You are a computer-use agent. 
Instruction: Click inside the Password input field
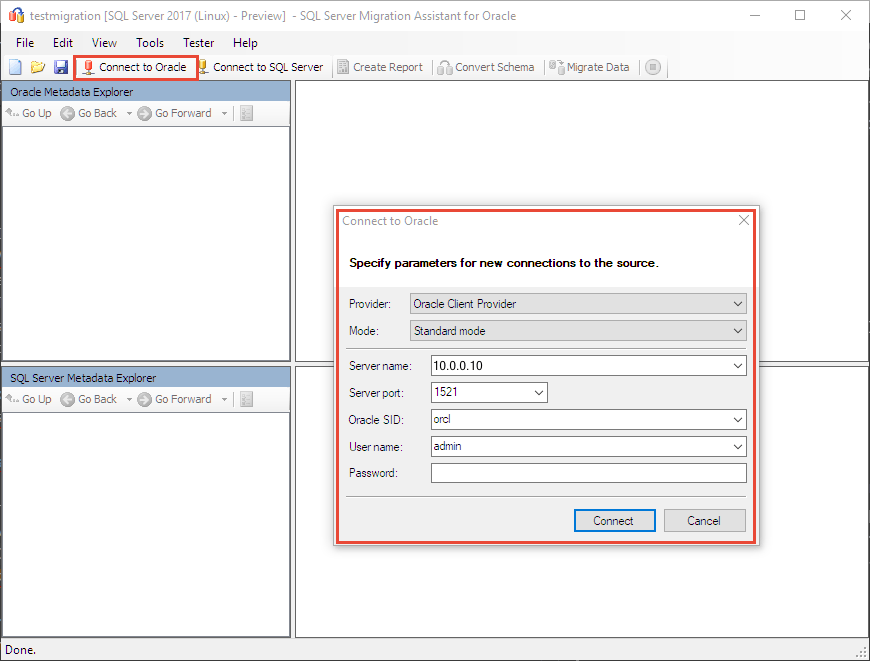[588, 472]
